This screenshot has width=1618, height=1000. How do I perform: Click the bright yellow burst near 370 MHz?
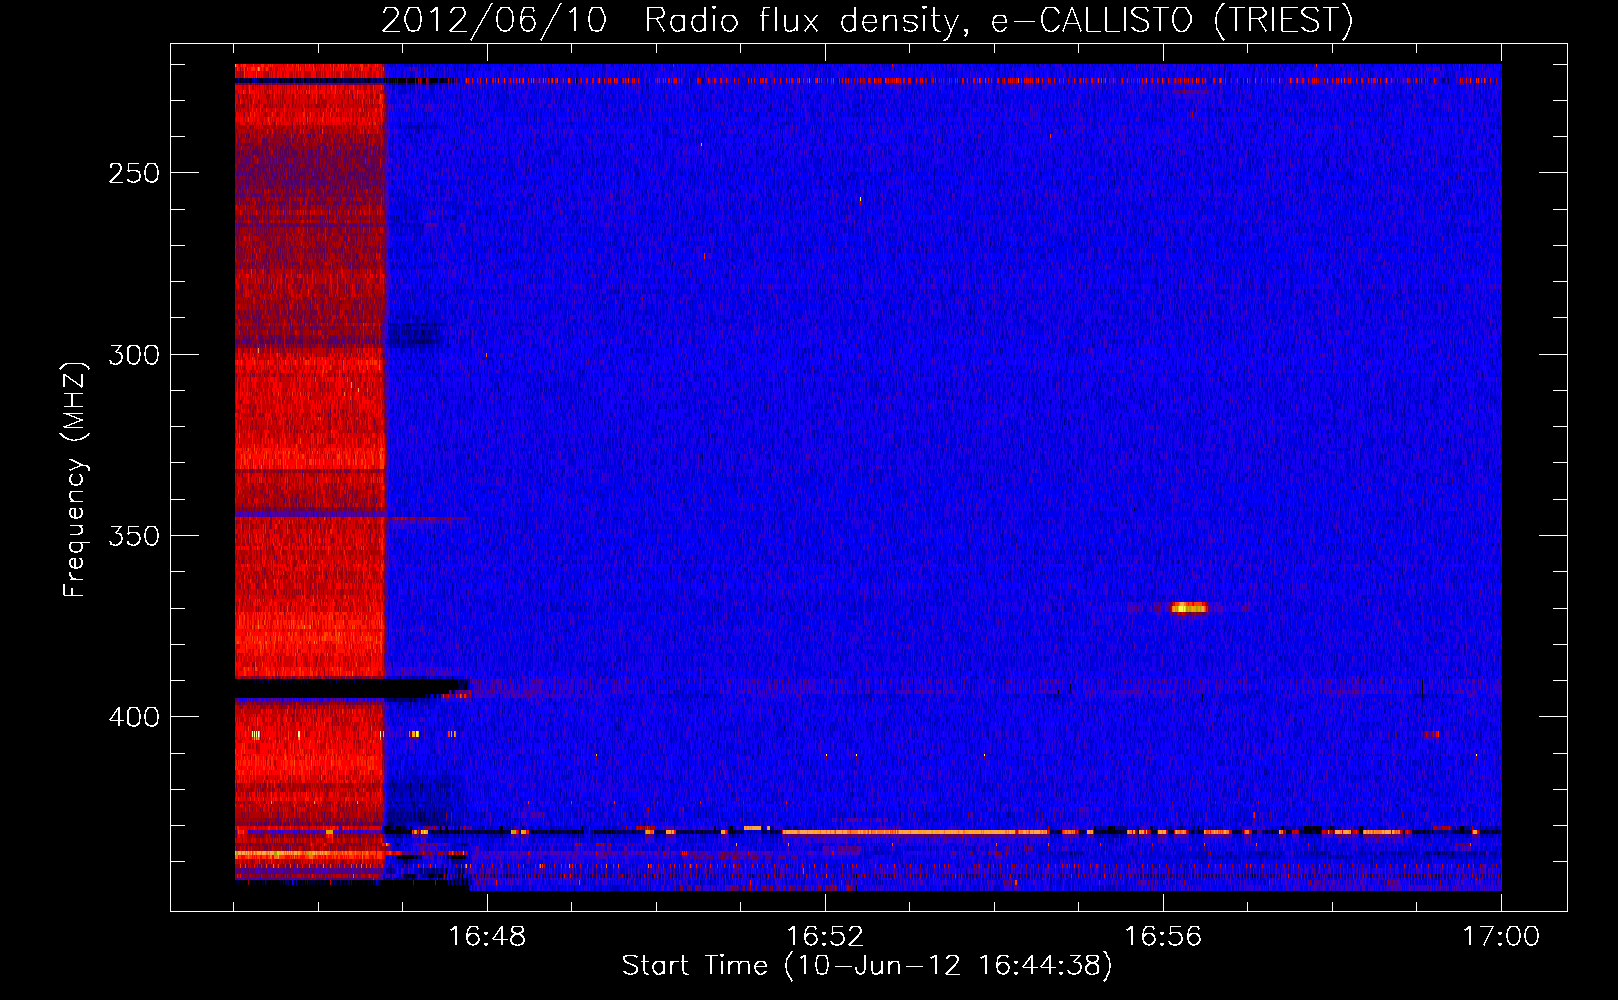(x=1189, y=607)
